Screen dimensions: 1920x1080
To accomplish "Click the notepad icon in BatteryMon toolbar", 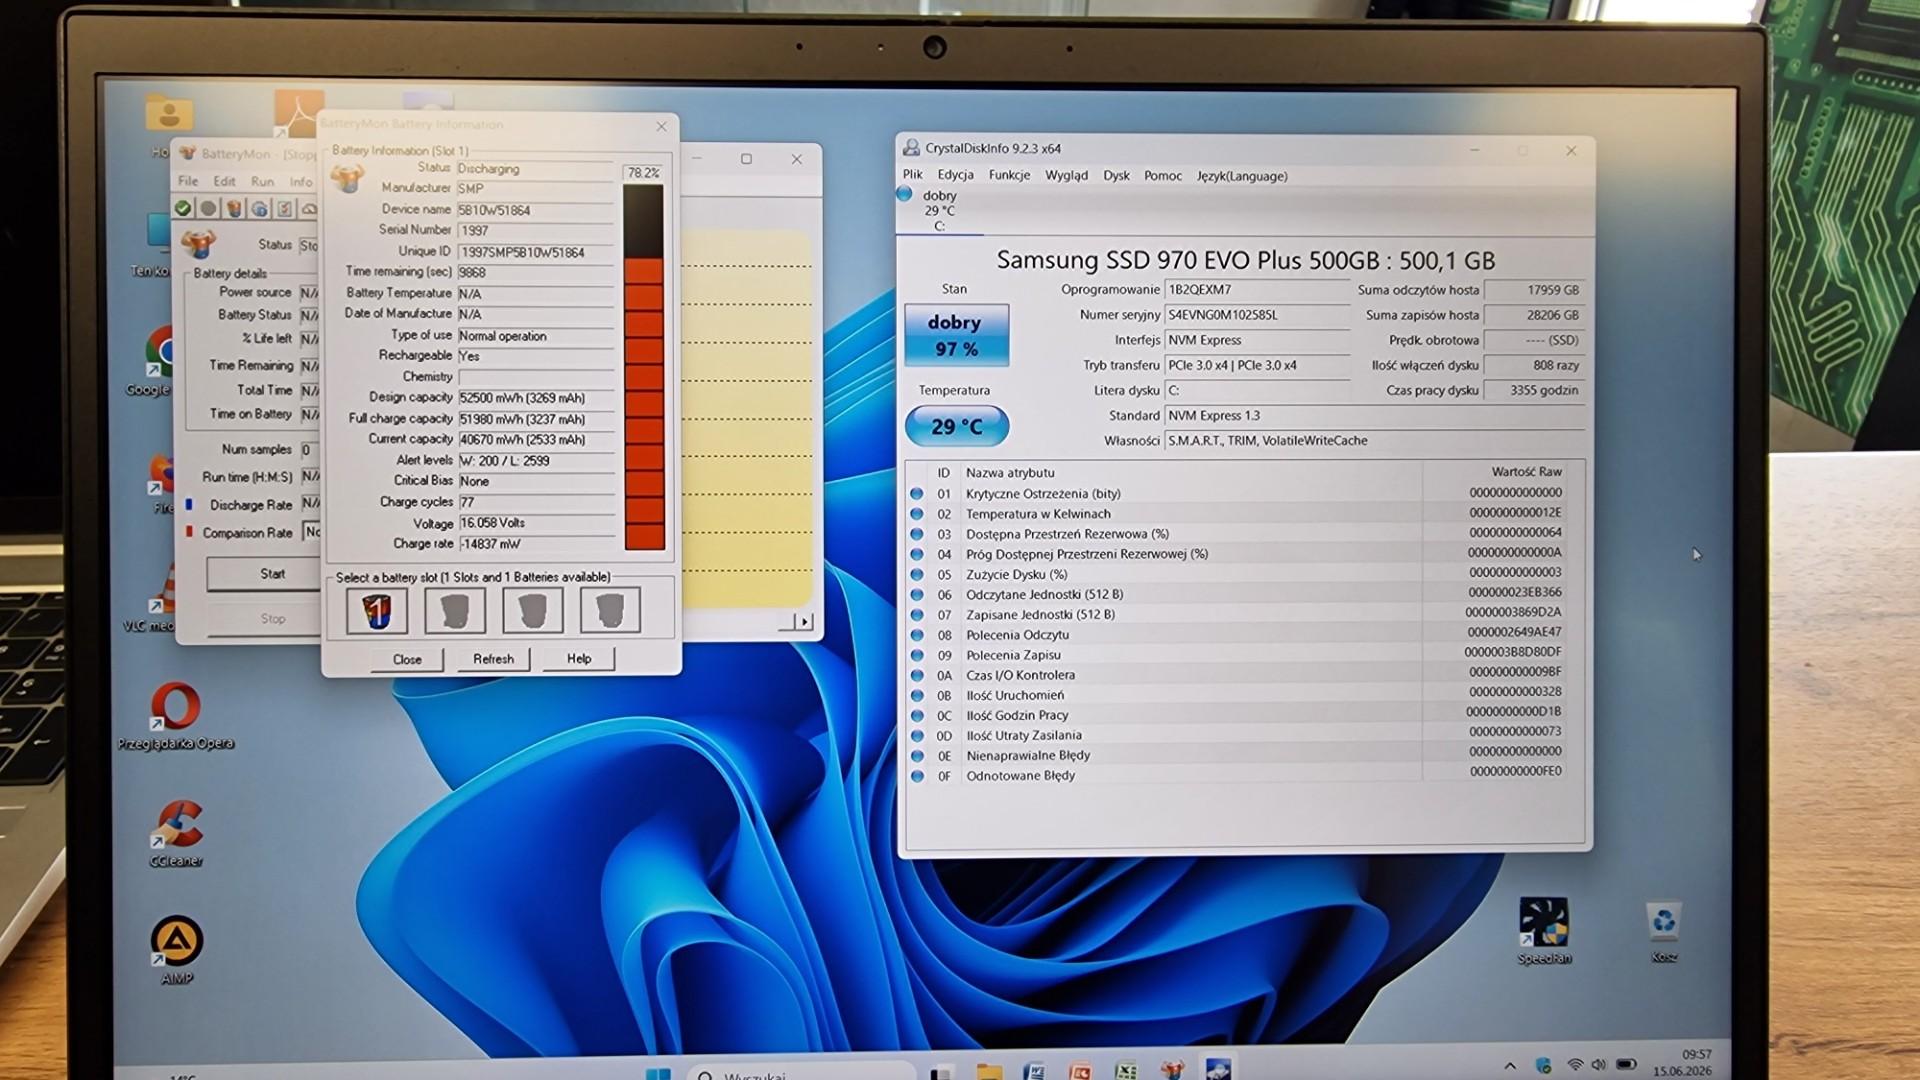I will (x=285, y=208).
